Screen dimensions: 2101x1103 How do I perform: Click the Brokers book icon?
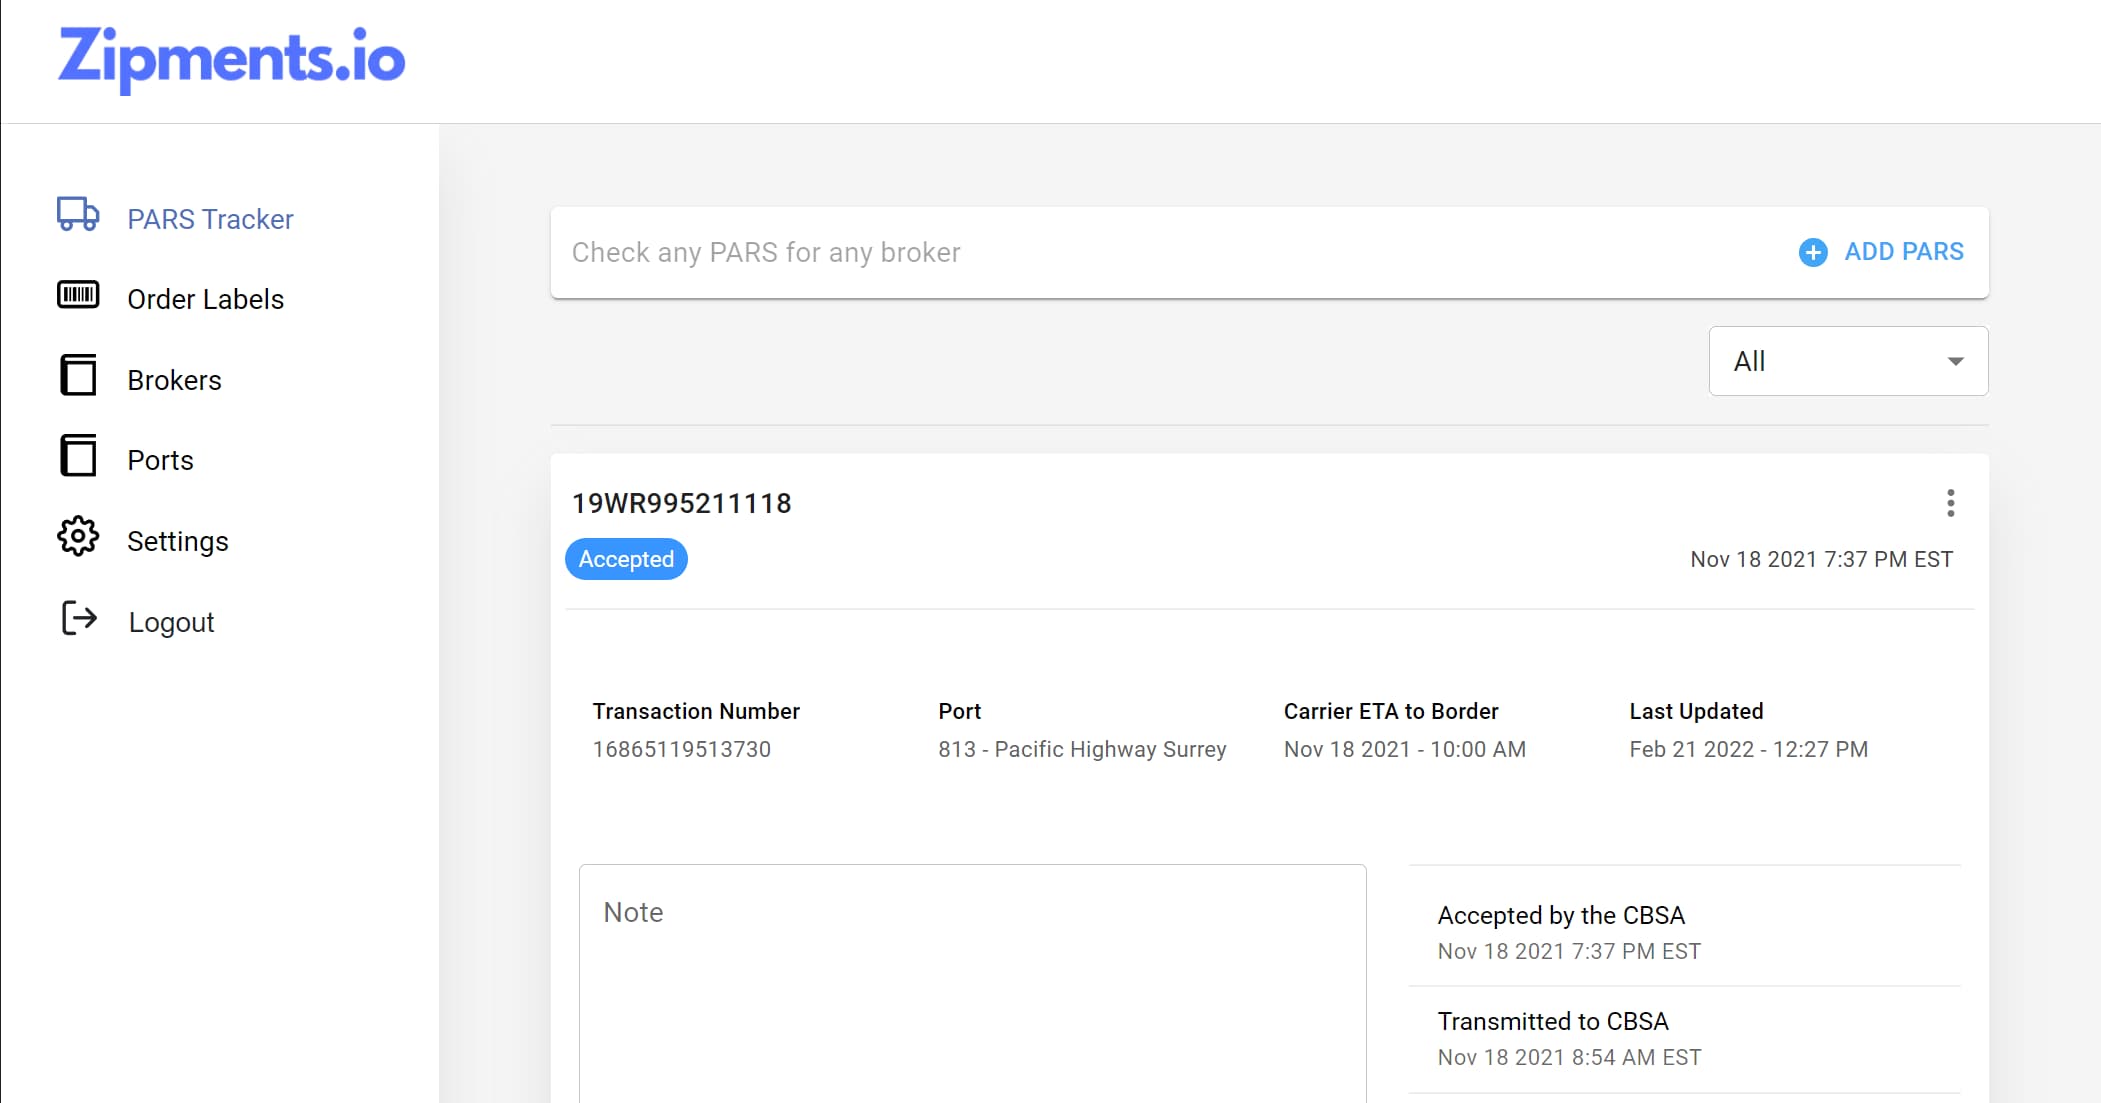(78, 376)
